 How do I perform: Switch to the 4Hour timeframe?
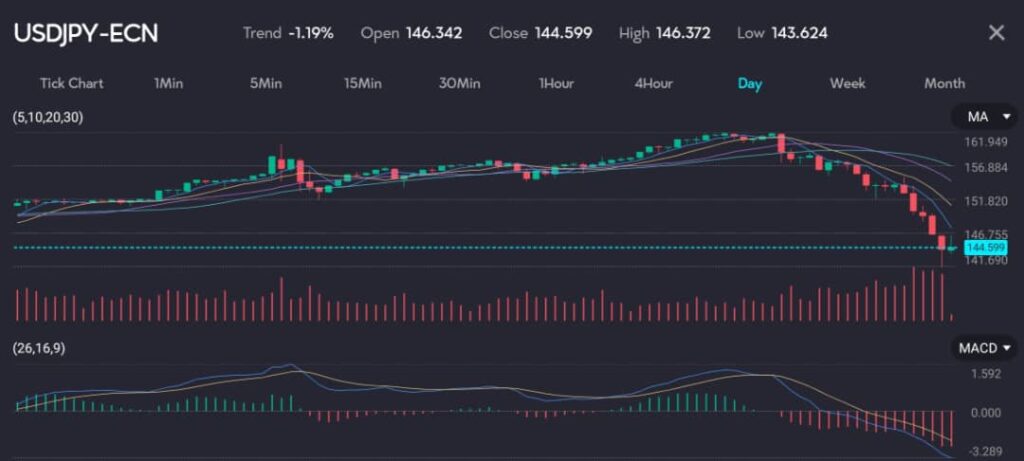(653, 83)
